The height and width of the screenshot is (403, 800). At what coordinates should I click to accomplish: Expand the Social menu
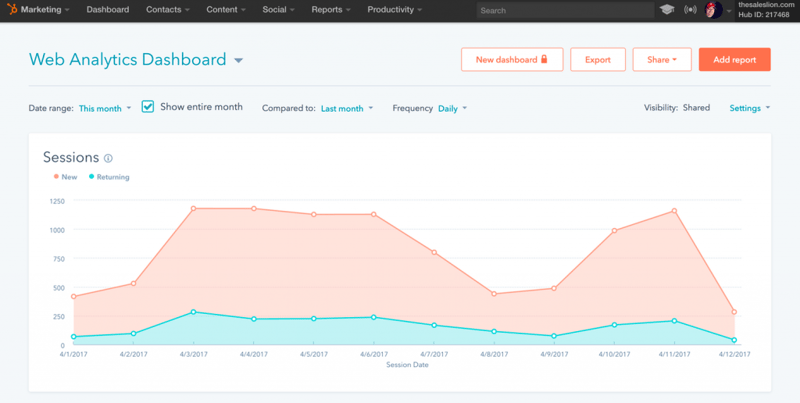[279, 10]
